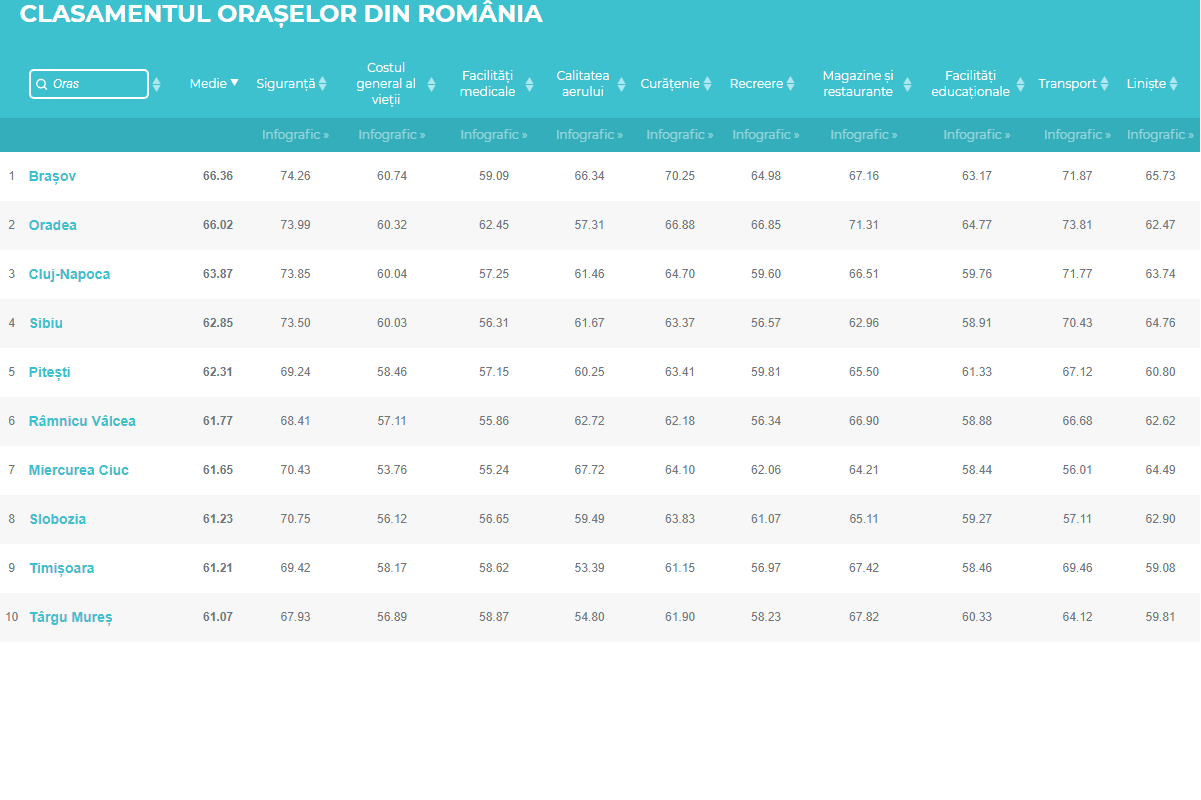Select Miercurea Ciuc air quality 67.72
1201x800 pixels.
(x=589, y=470)
